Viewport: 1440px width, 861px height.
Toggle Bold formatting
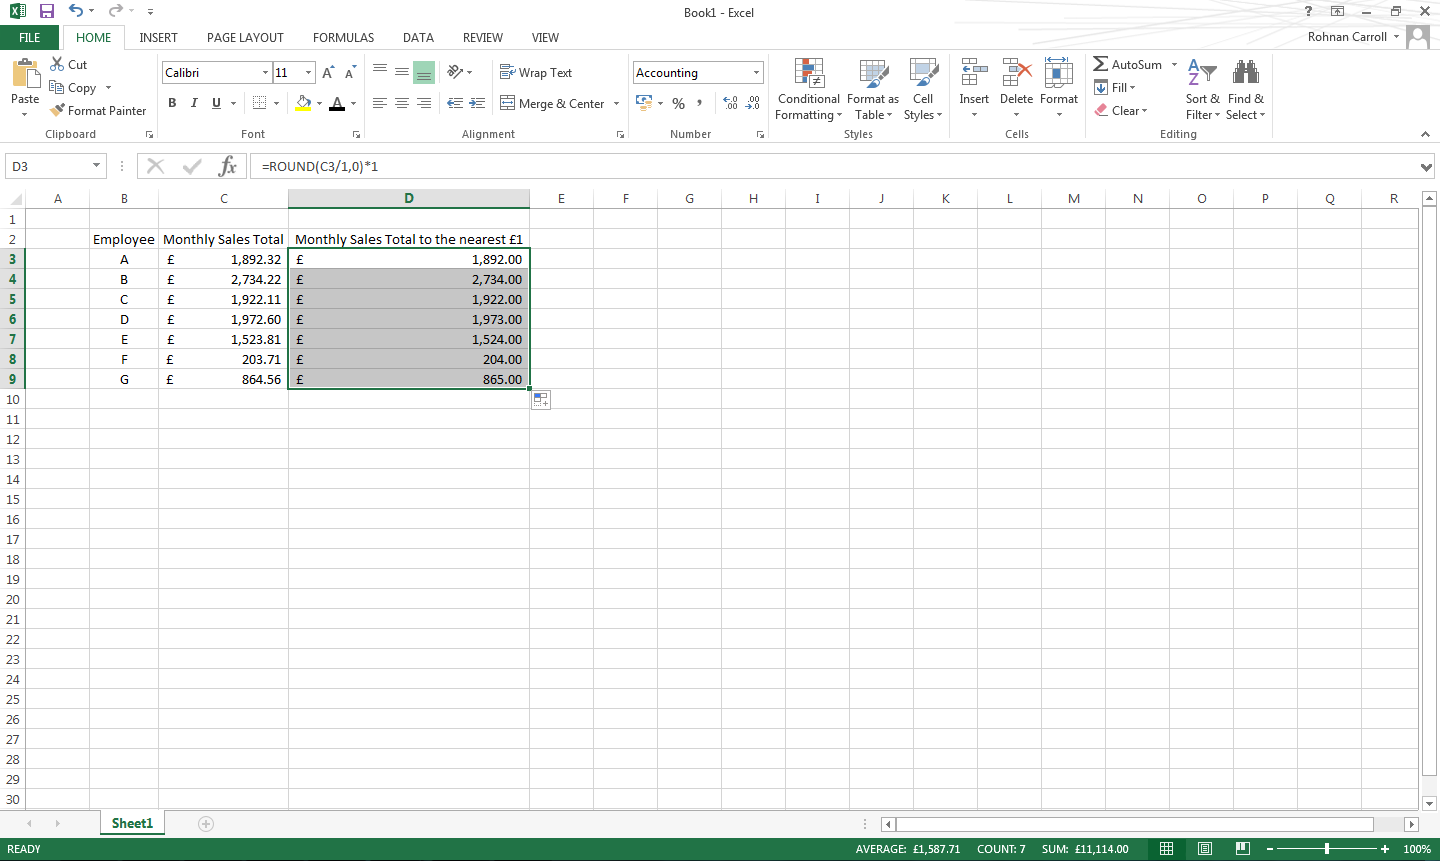point(172,103)
